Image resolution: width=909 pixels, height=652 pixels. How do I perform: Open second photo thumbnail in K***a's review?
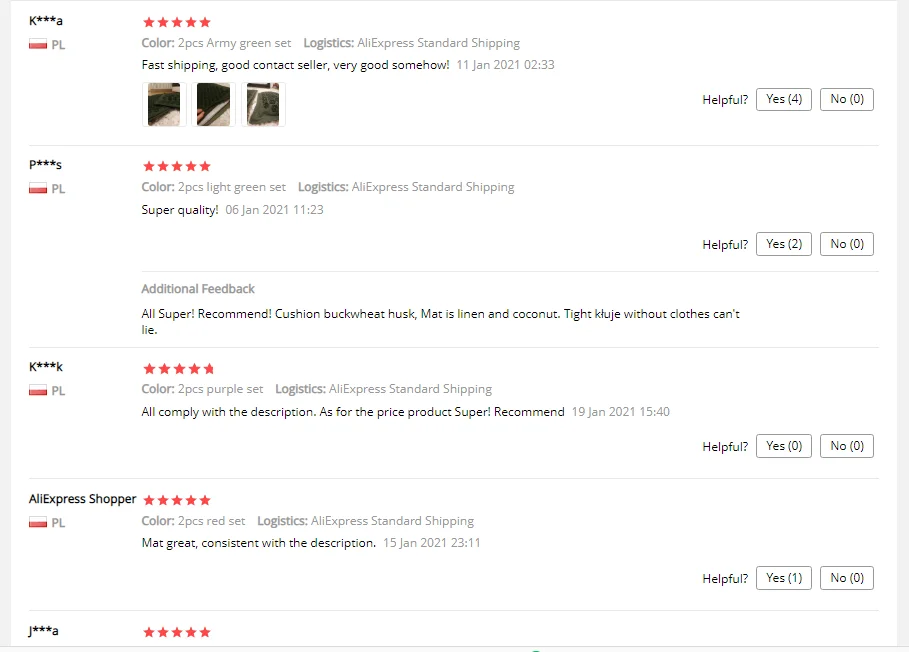(x=213, y=104)
